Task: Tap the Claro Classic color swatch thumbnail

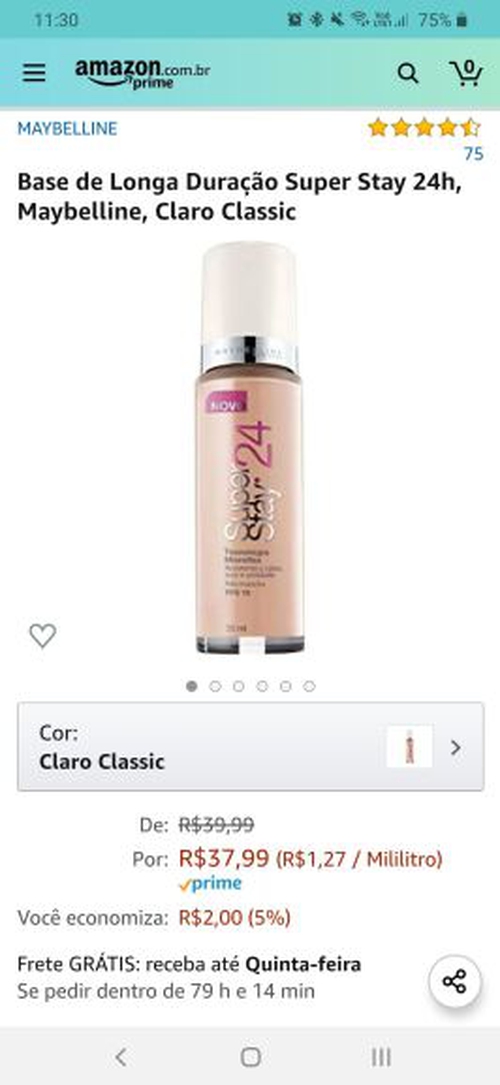Action: 409,747
